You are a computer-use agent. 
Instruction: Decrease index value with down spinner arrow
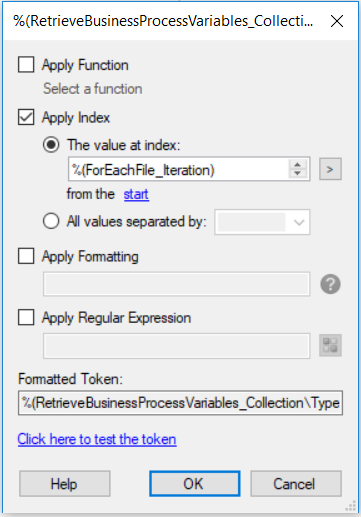click(297, 174)
